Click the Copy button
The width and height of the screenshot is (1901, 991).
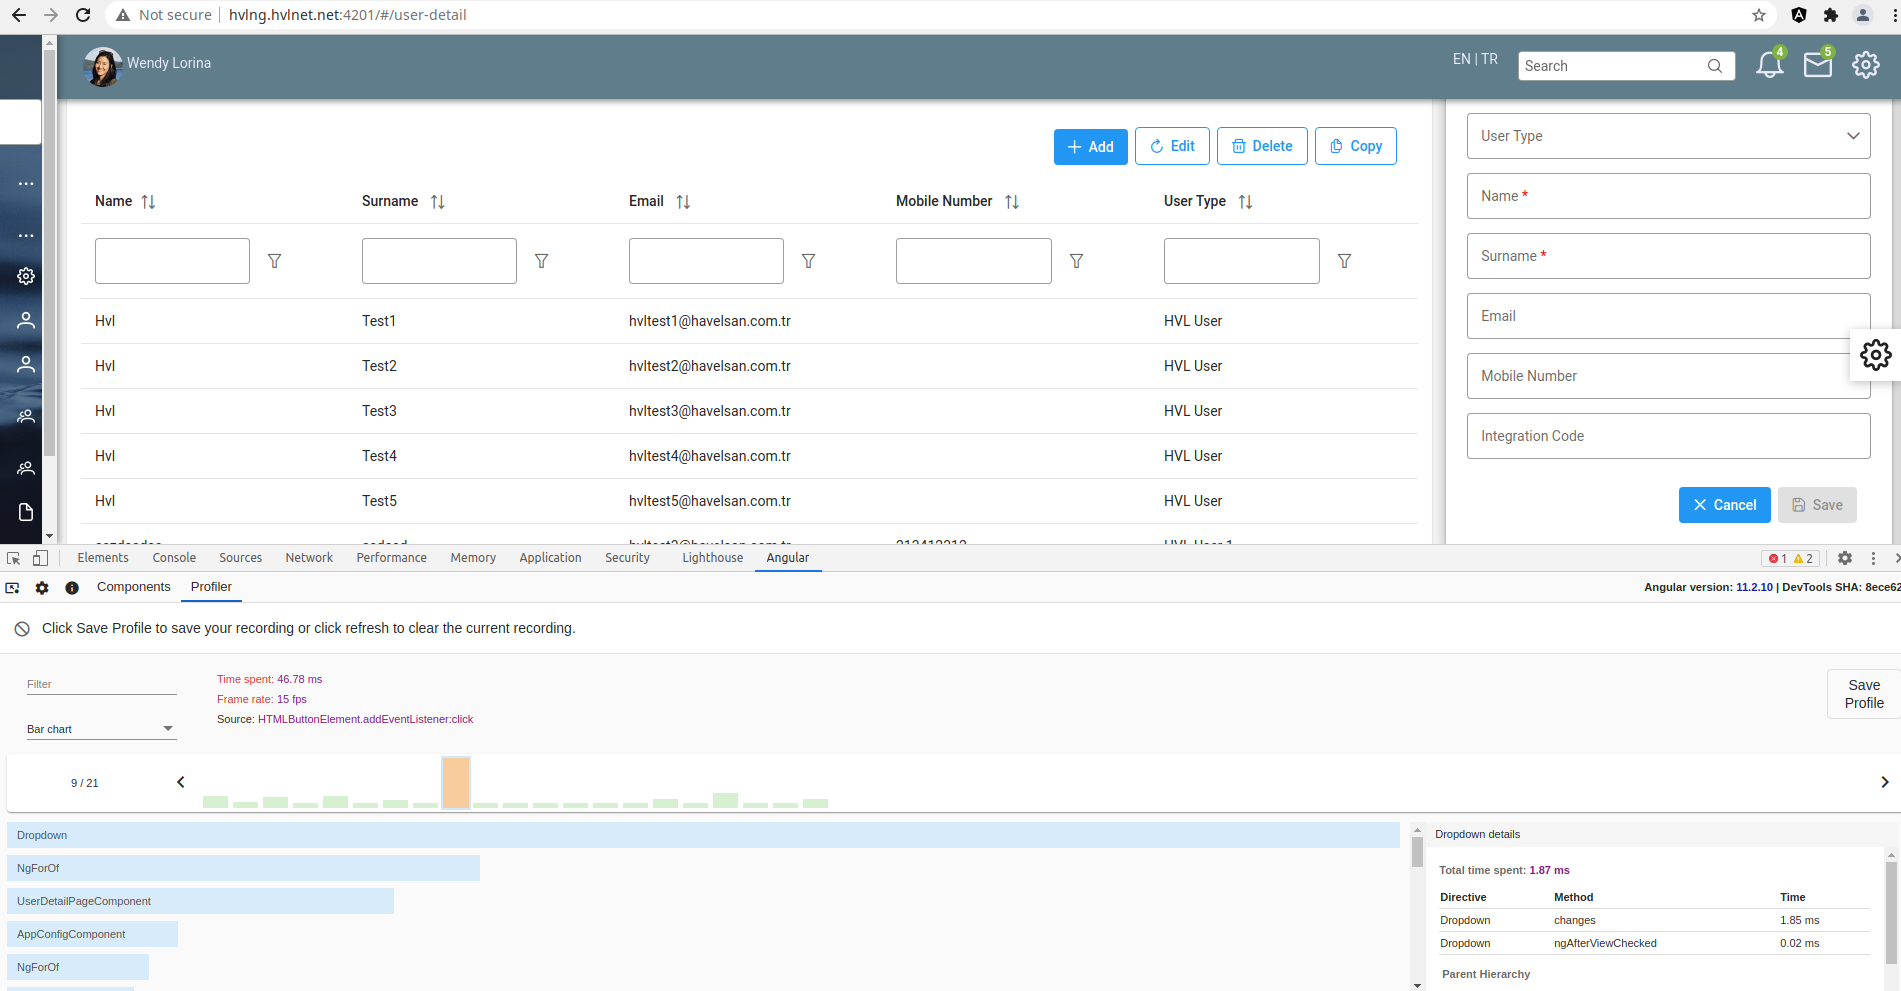point(1356,146)
